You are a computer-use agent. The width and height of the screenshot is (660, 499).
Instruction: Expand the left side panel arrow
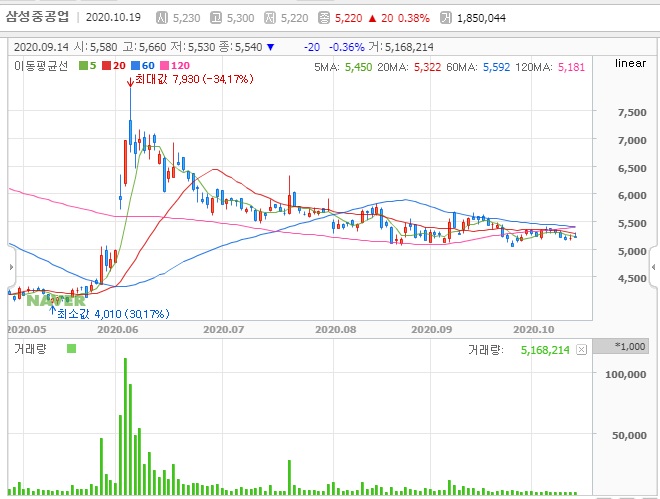tap(11, 267)
